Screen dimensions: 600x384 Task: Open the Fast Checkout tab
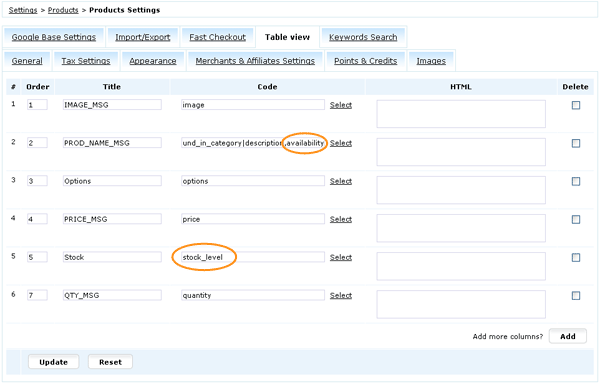[x=217, y=37]
